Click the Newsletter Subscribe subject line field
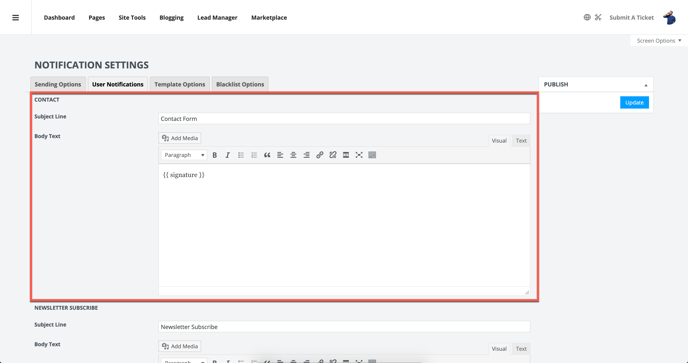 [x=344, y=327]
